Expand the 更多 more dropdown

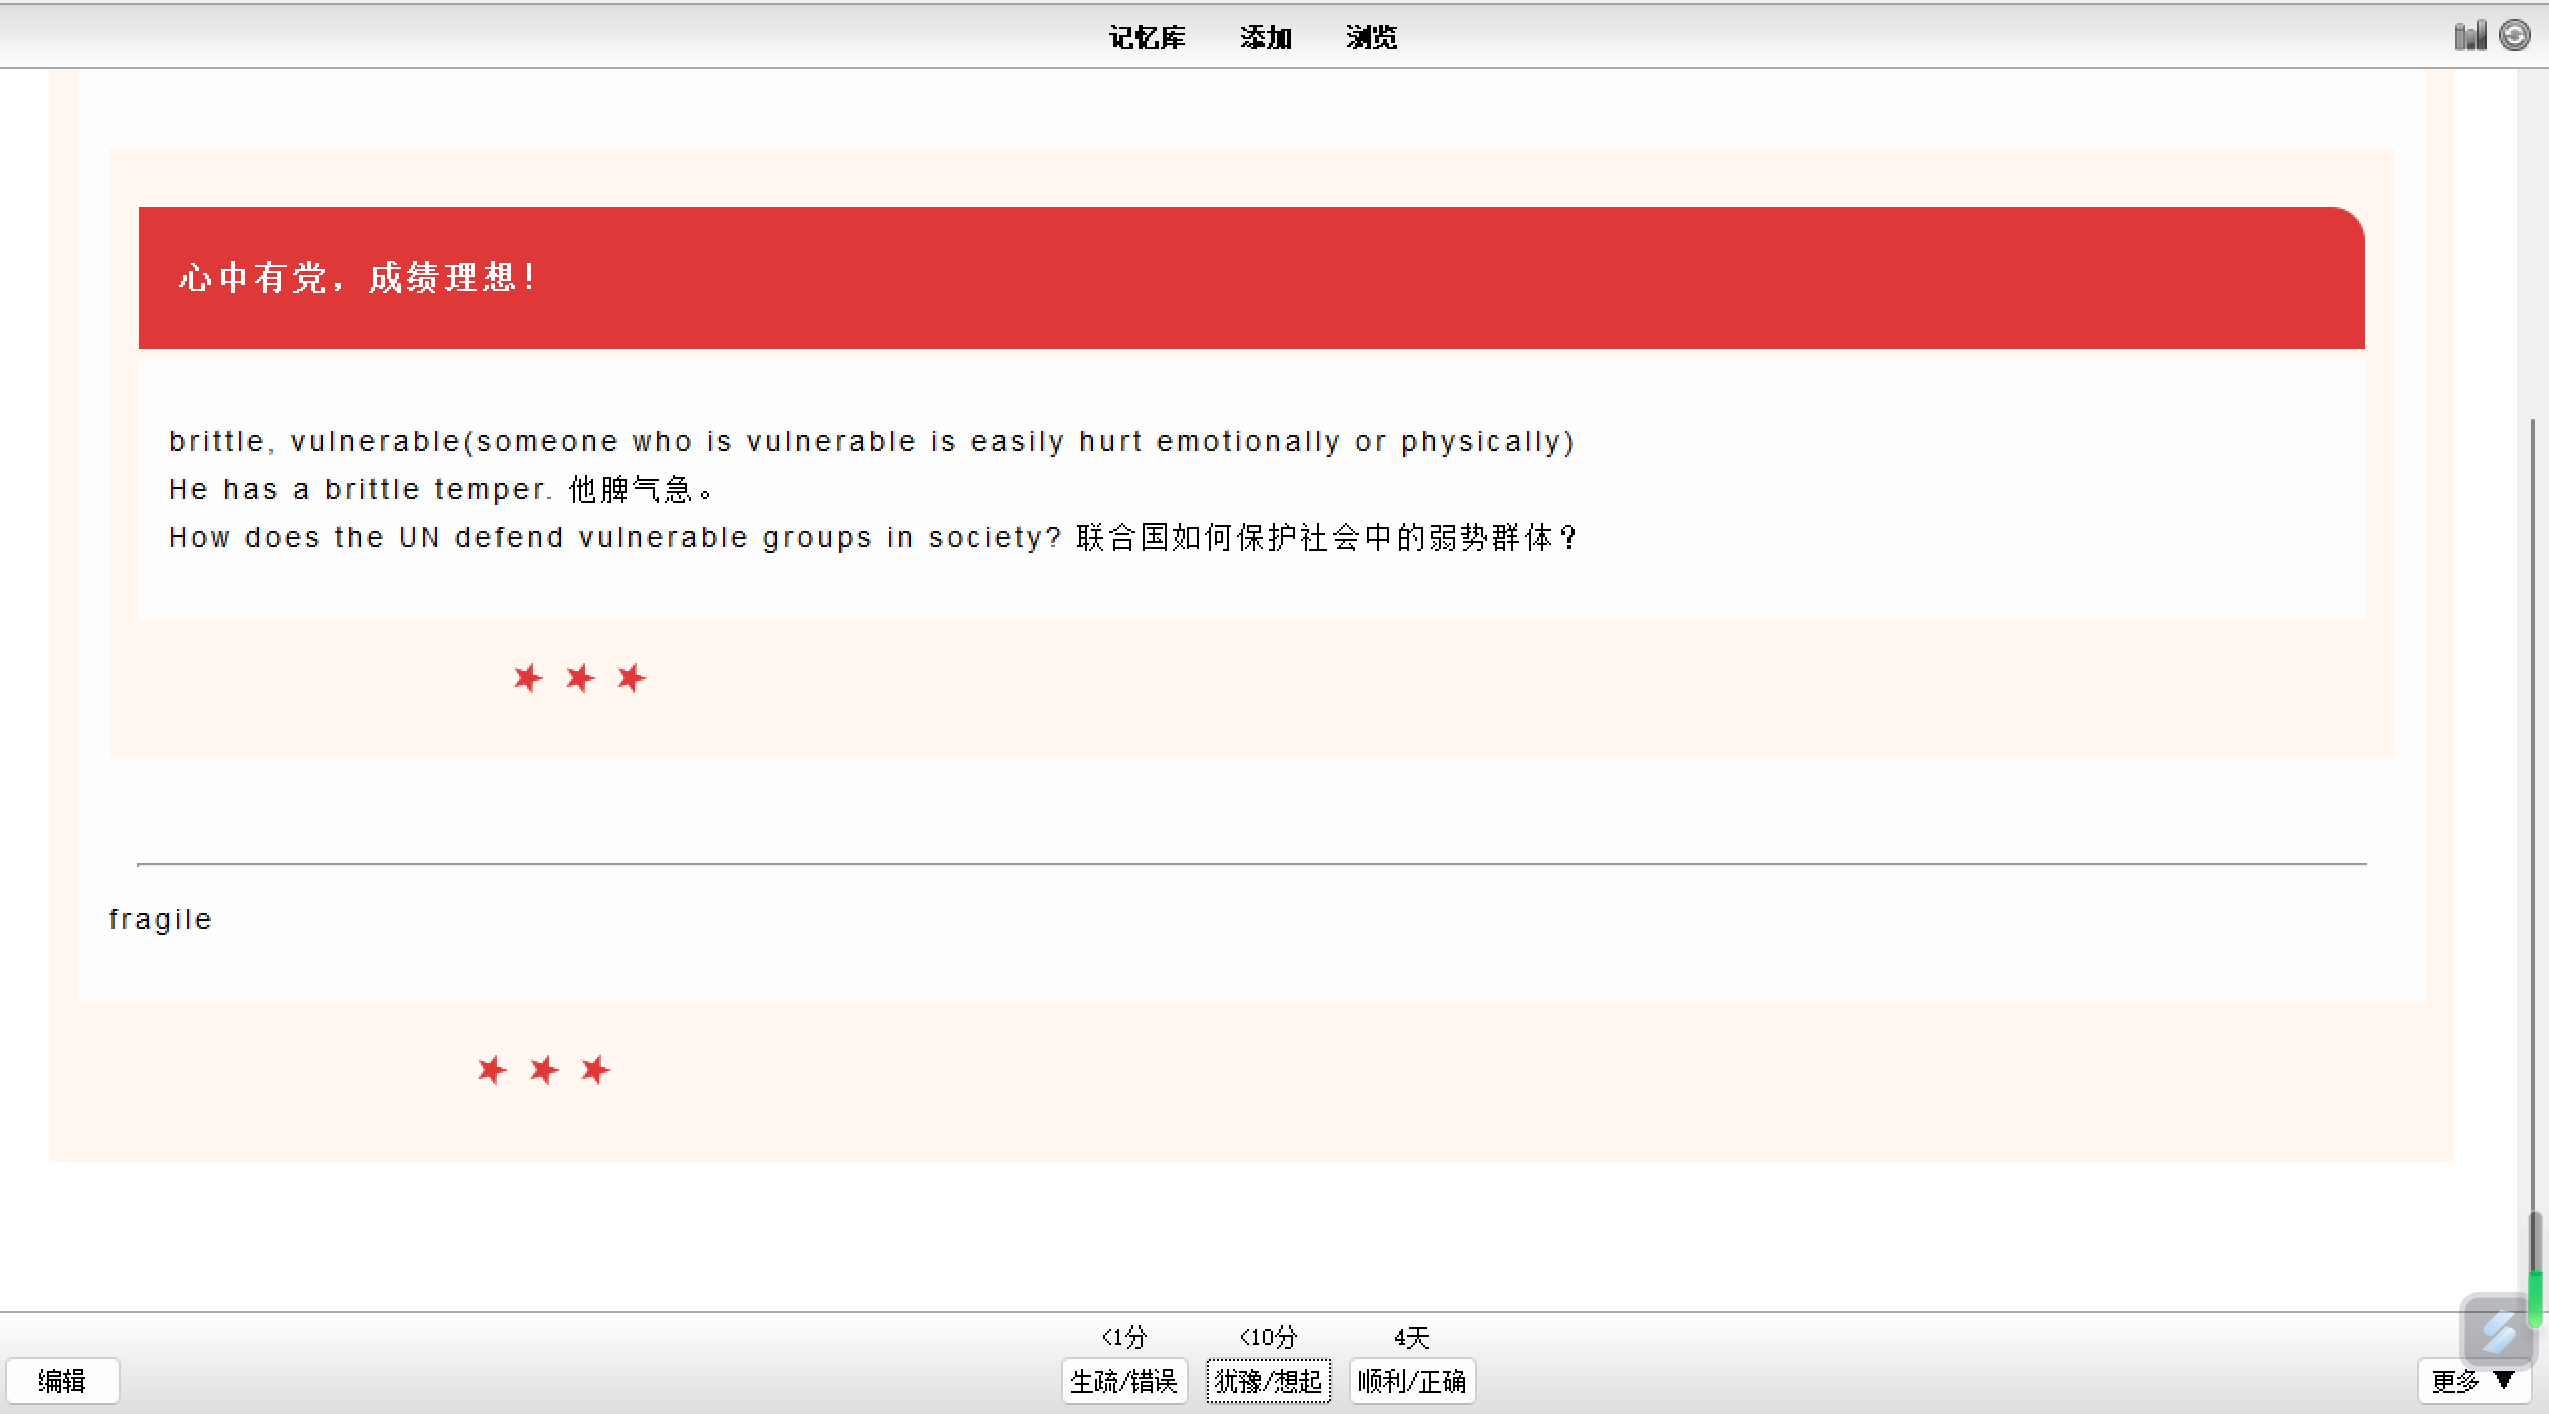2473,1381
